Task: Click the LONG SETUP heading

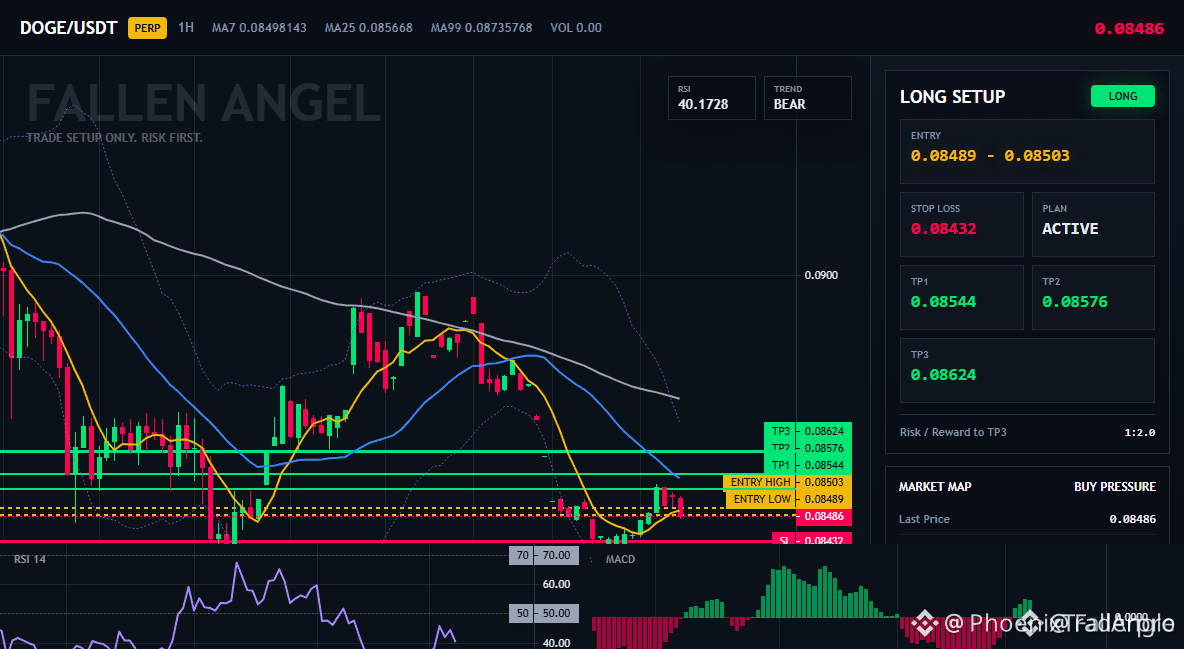Action: (952, 97)
